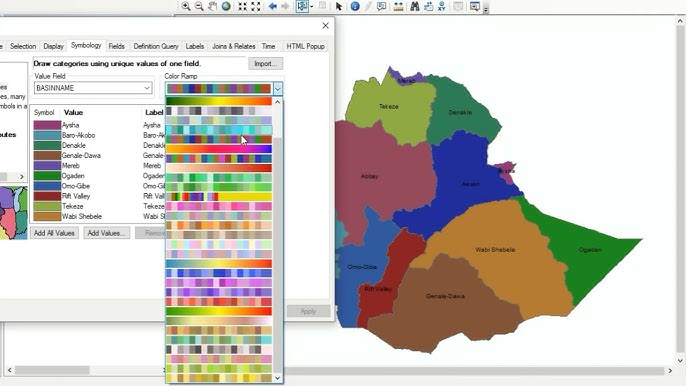Open the Find binoculars tool
Viewport: 686px width, 386px height.
[415, 6]
